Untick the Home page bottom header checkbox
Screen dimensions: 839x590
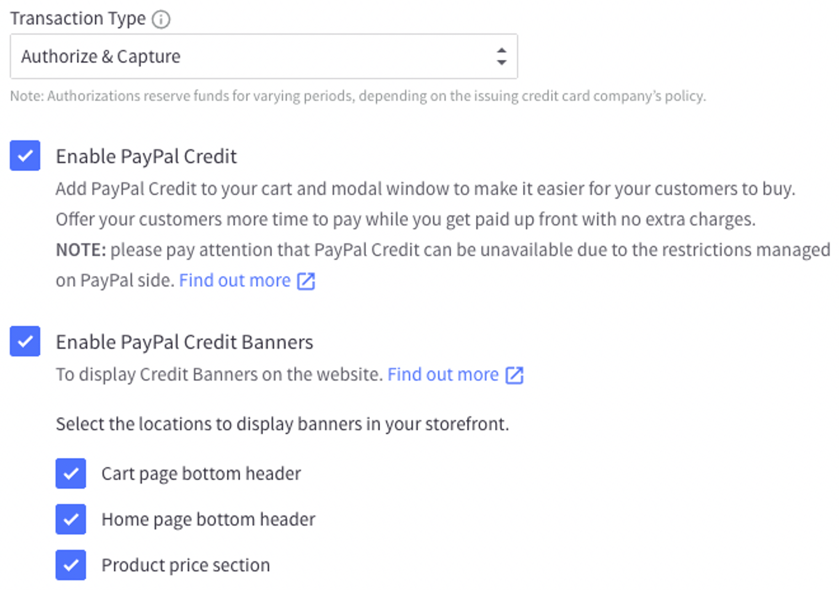tap(70, 520)
